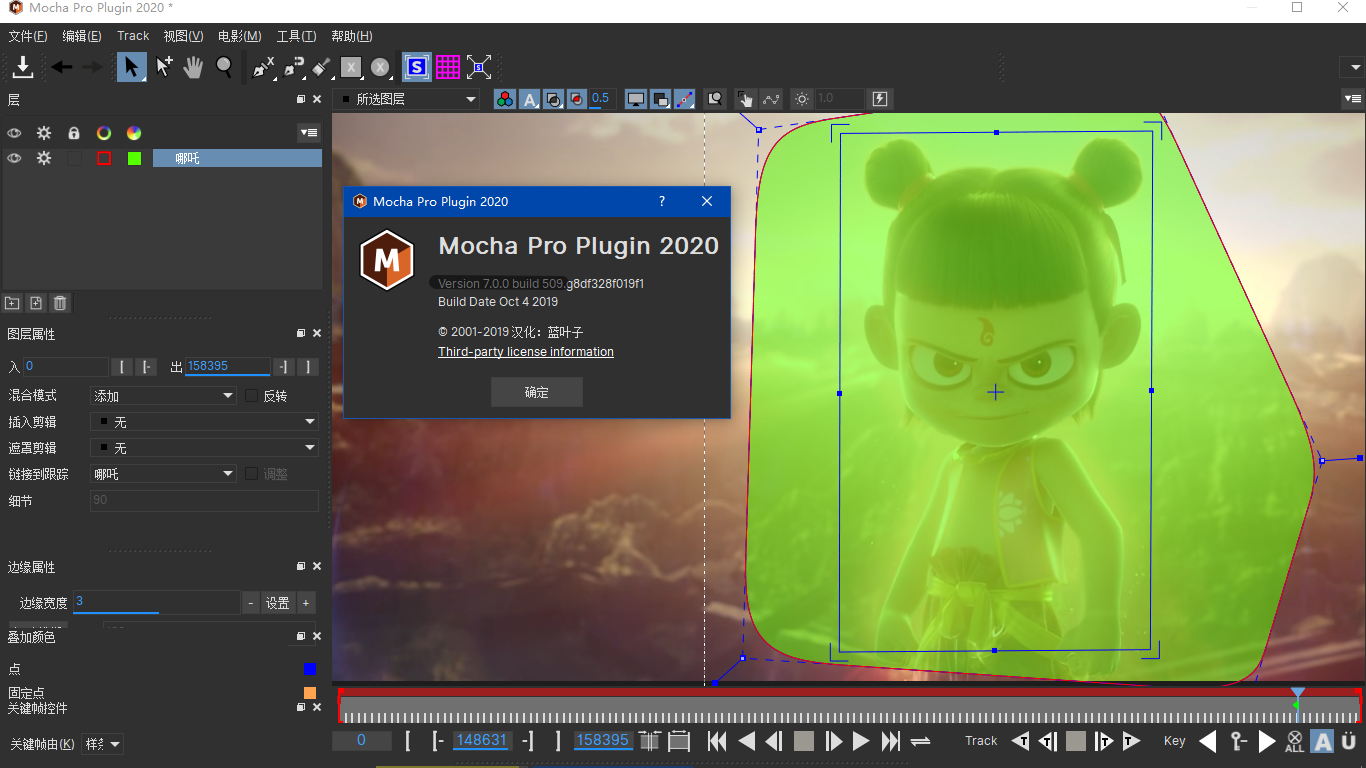Open the 视图(V) menu
Viewport: 1366px width, 768px height.
click(x=183, y=36)
